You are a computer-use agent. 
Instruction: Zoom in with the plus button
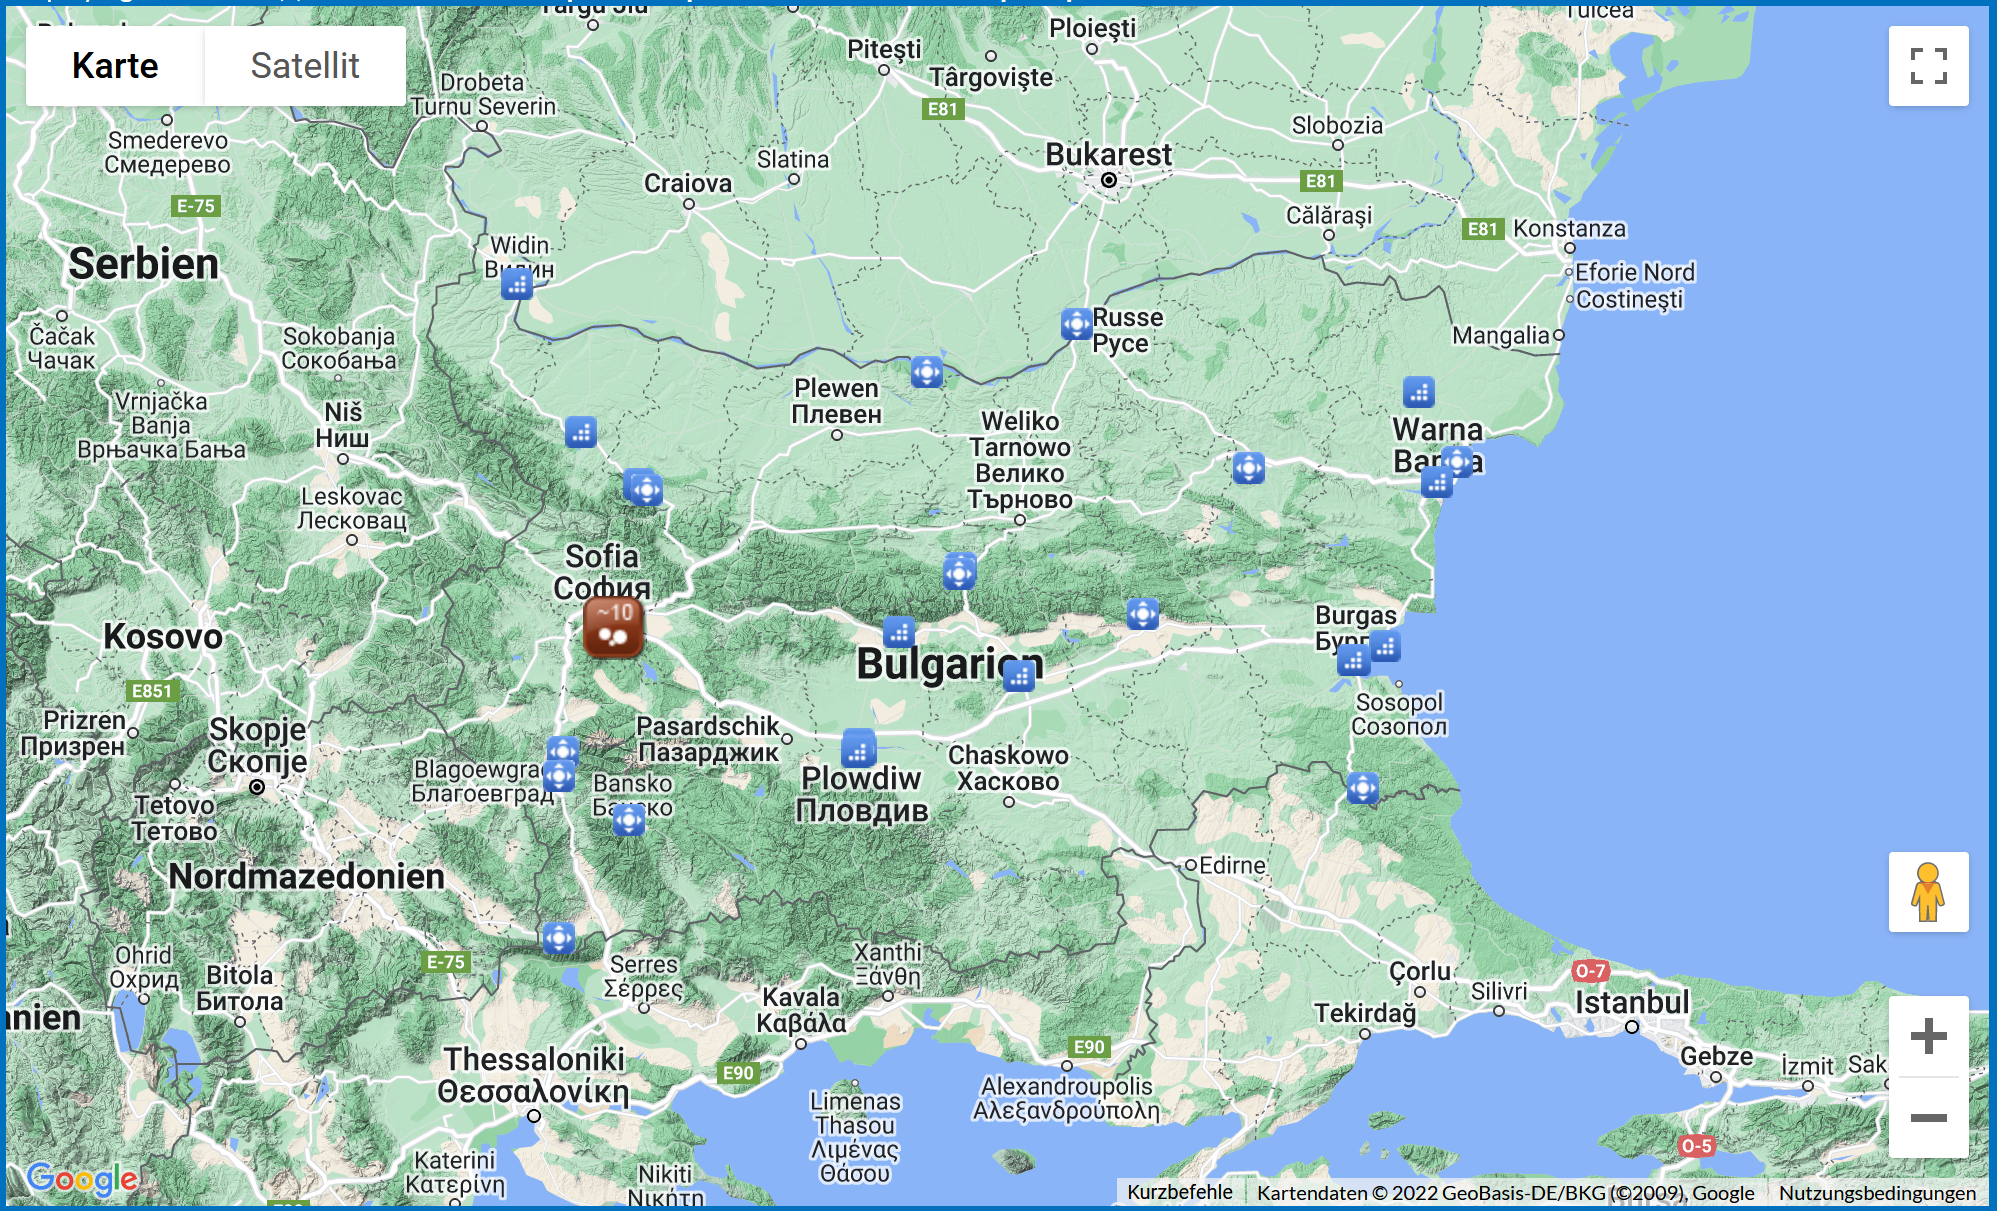coord(1928,1036)
